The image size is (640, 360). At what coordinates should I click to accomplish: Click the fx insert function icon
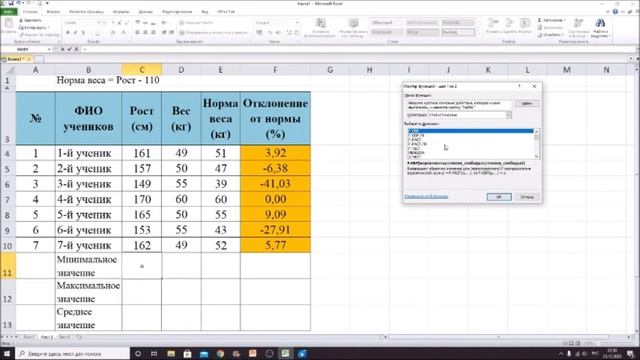click(x=76, y=49)
